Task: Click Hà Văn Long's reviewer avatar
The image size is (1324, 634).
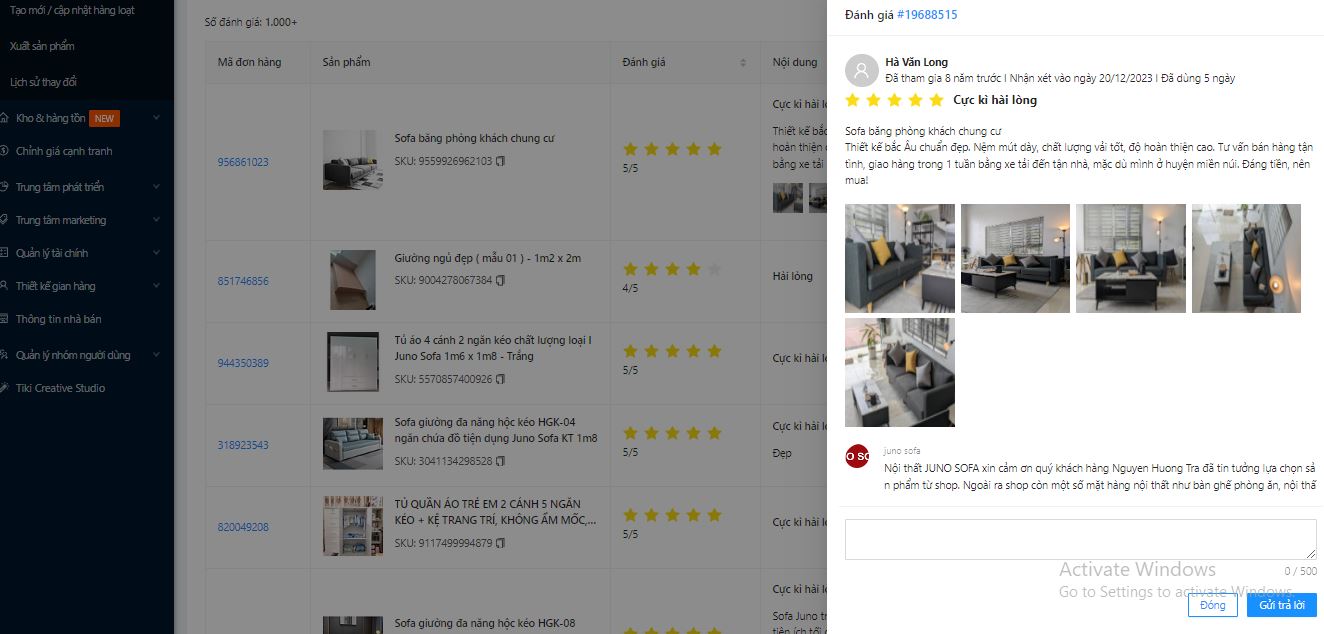Action: click(862, 70)
